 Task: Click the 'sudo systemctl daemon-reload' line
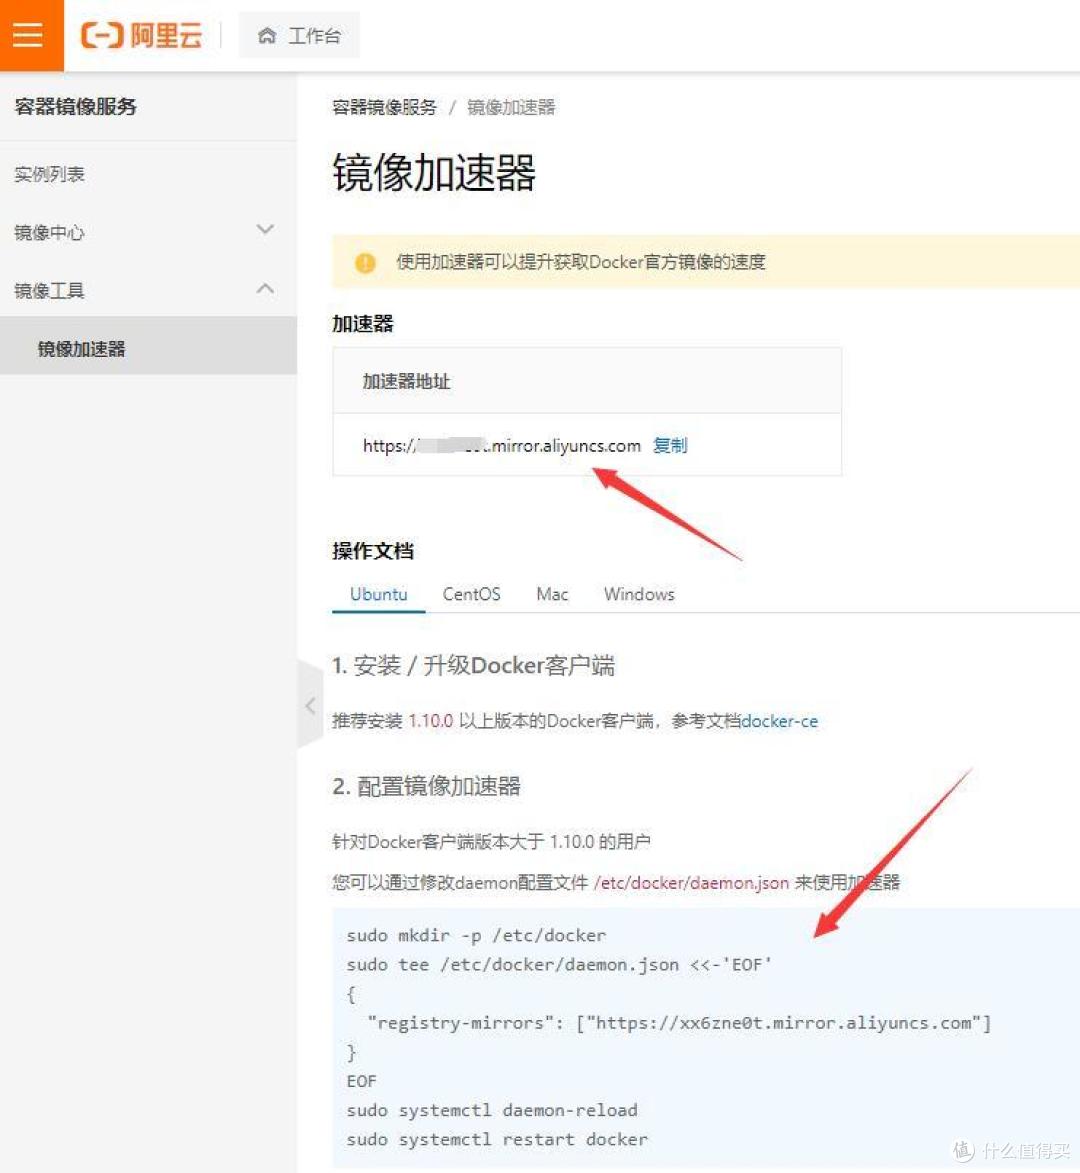[492, 1110]
